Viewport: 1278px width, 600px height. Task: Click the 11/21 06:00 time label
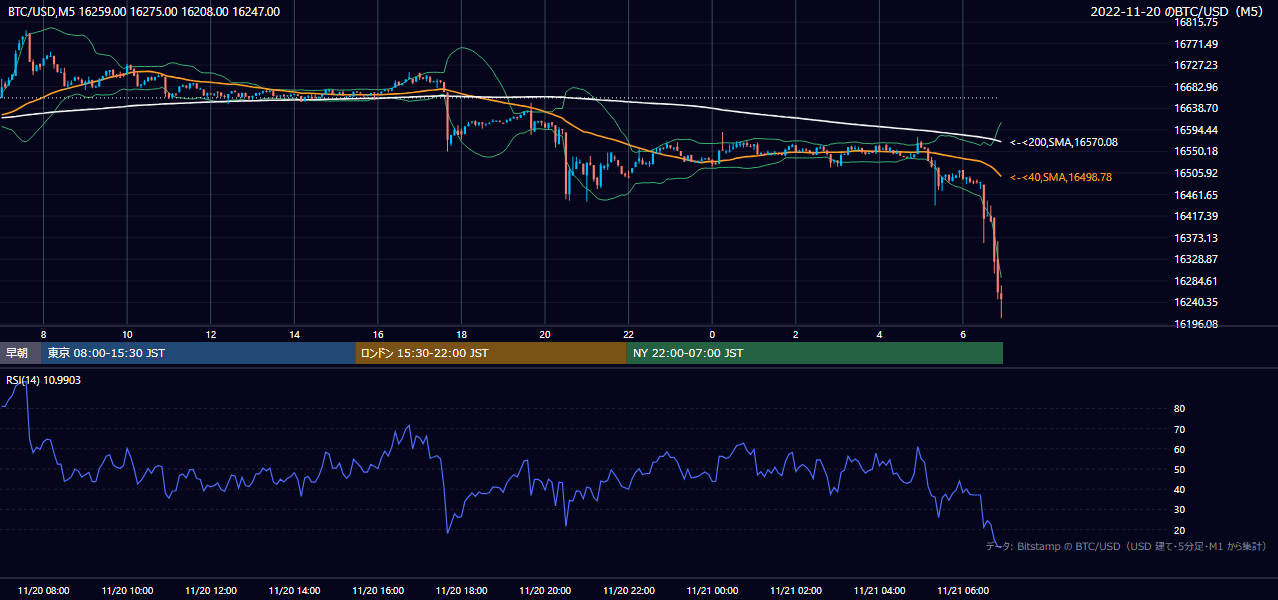pos(963,591)
